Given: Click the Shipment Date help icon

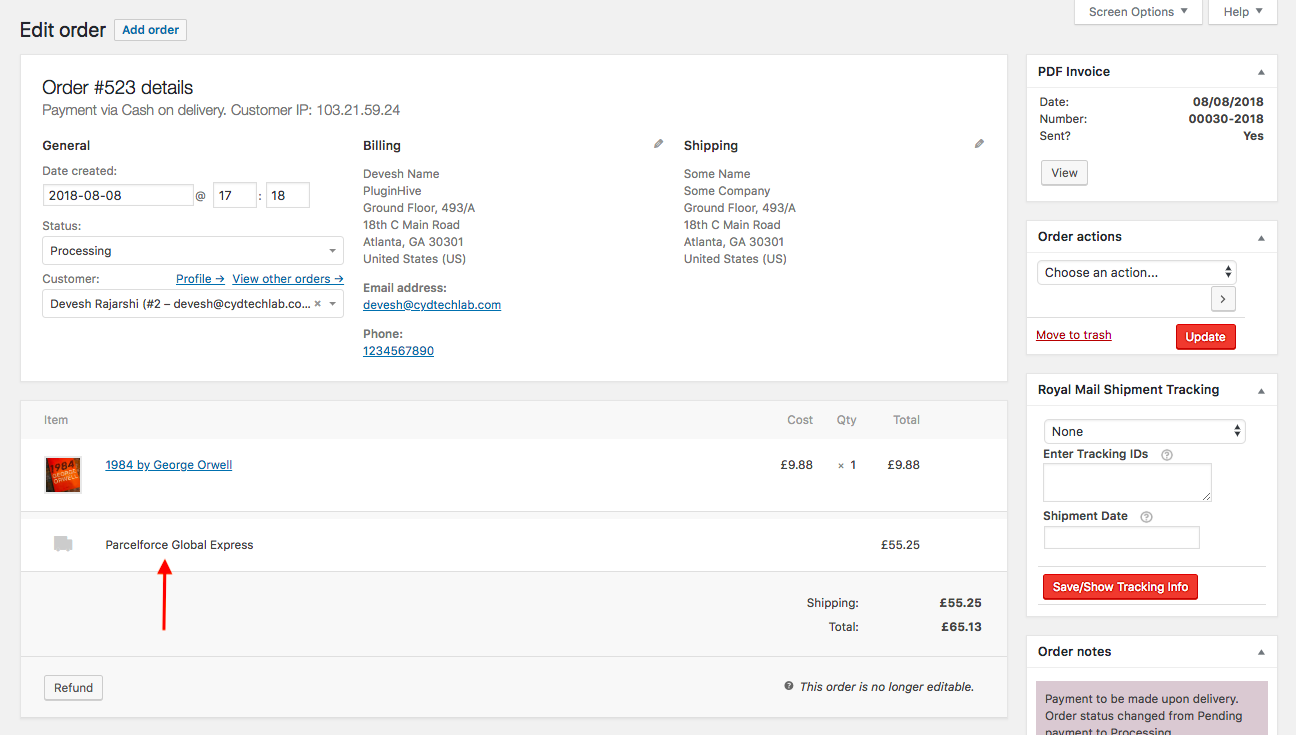Looking at the screenshot, I should (1146, 517).
